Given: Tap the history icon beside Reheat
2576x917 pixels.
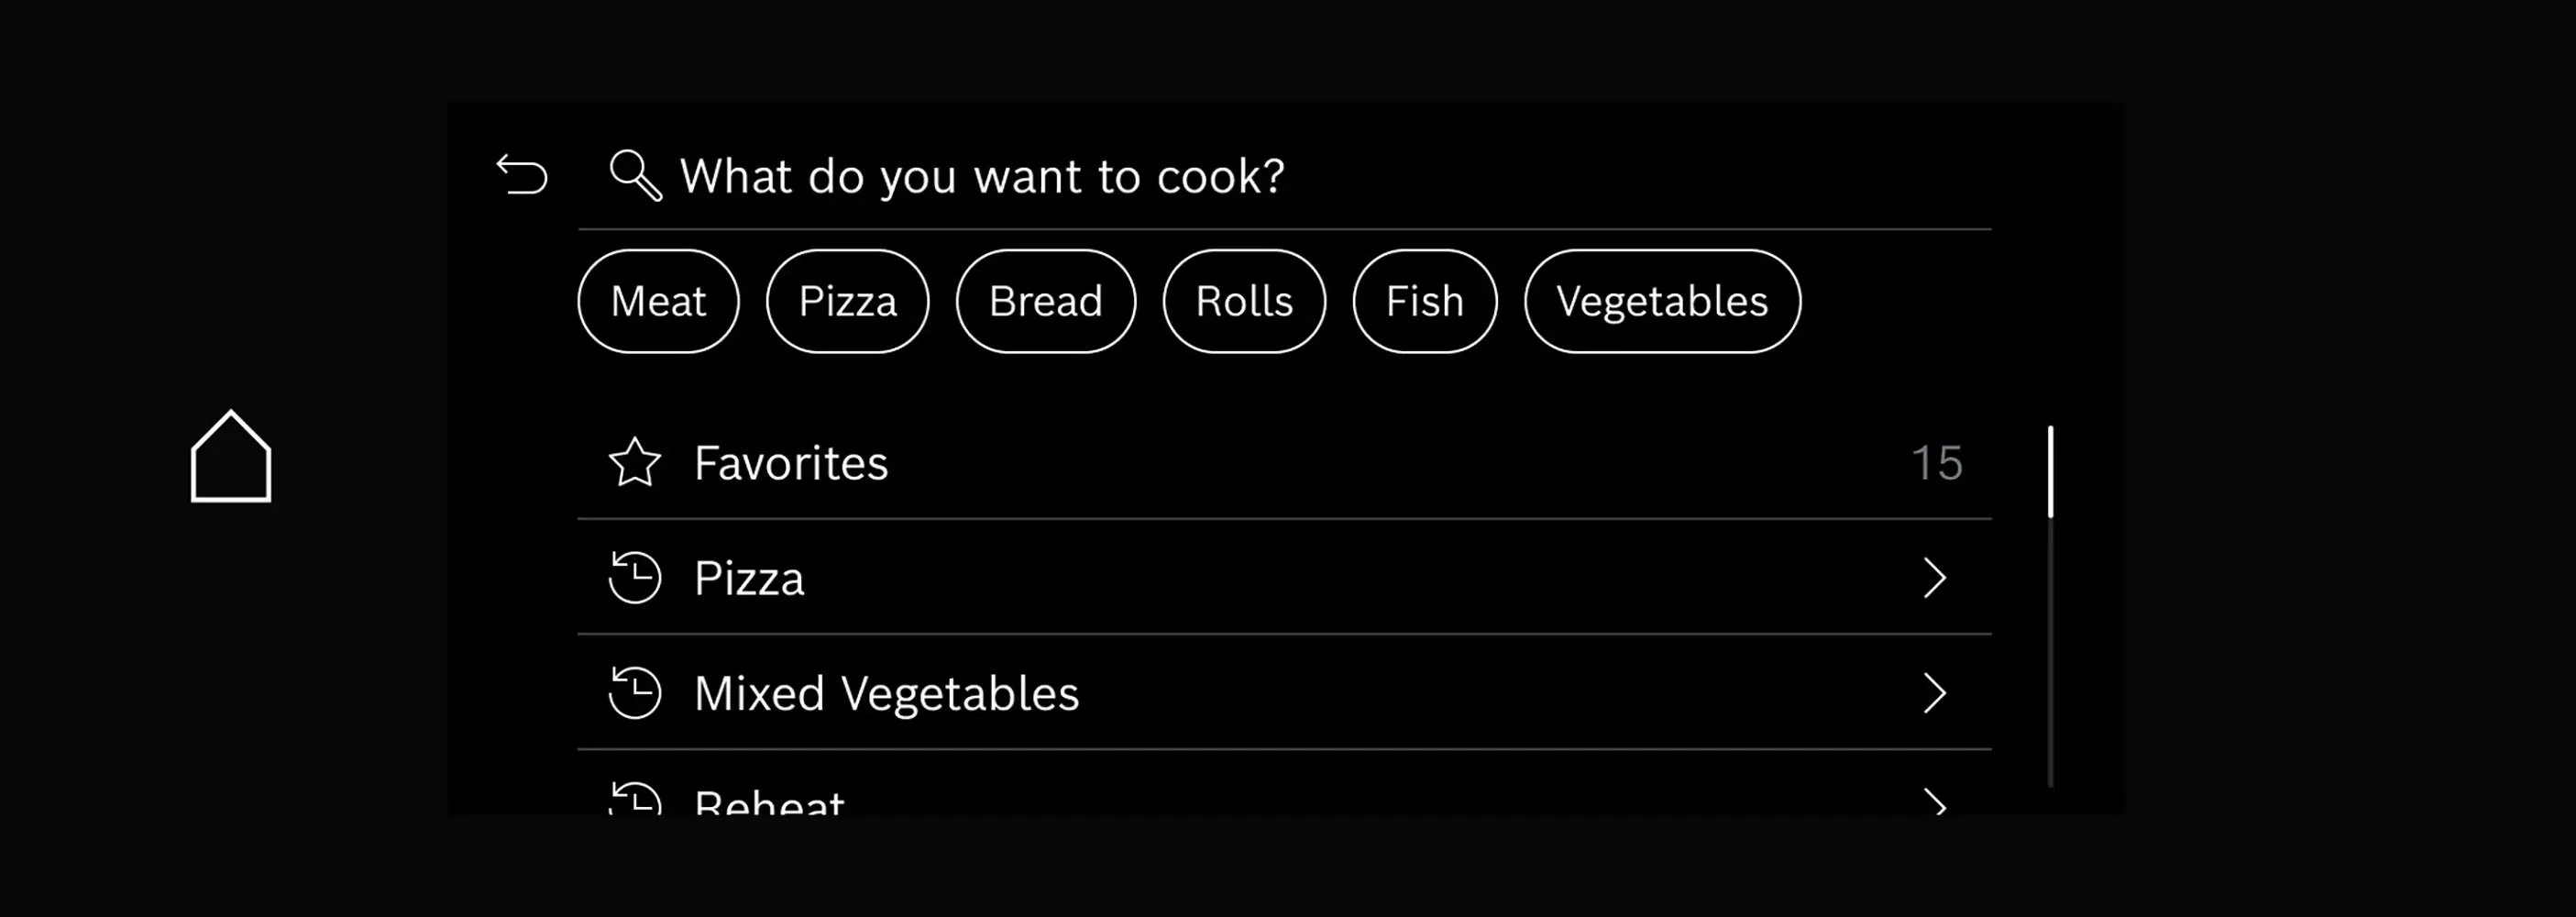Looking at the screenshot, I should coord(635,799).
